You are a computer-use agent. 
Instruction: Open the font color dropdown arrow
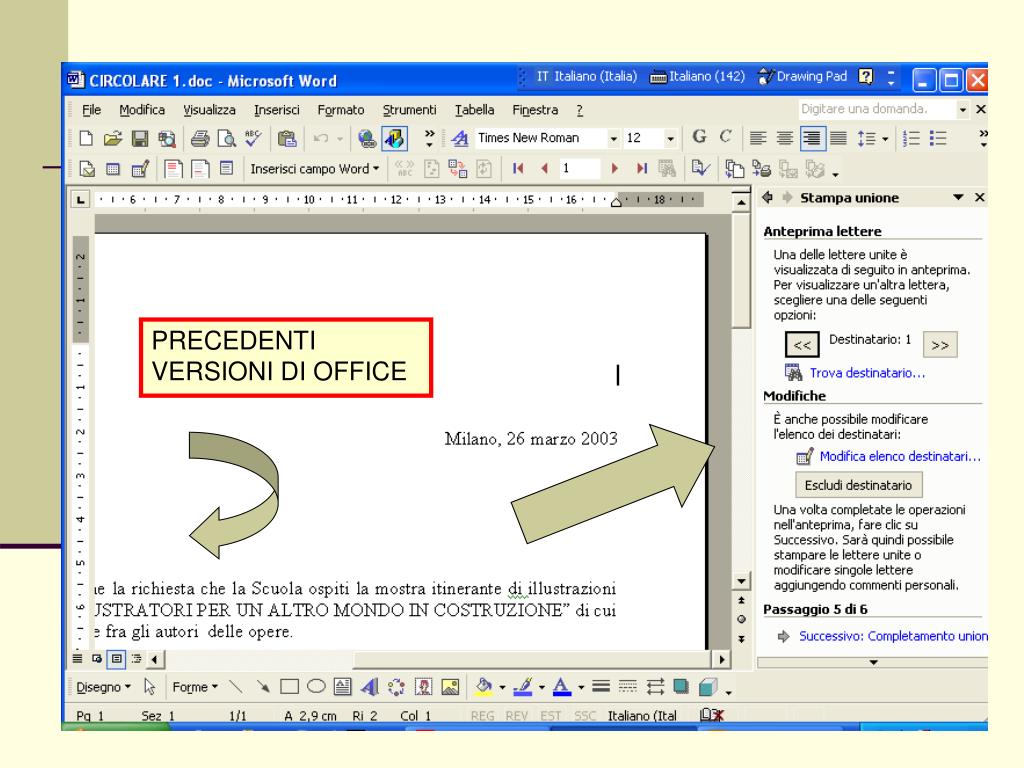[581, 687]
